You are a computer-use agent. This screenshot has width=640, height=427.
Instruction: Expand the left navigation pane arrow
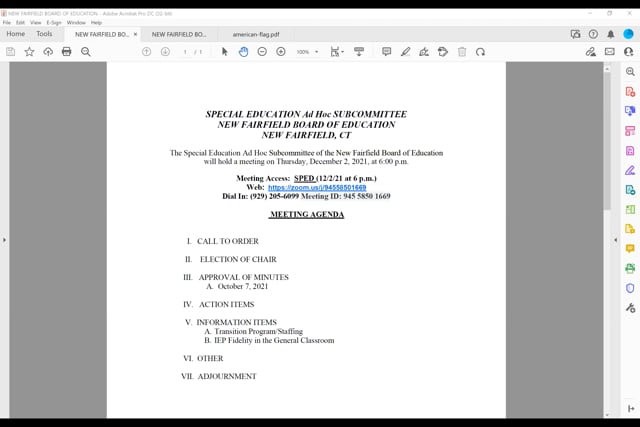(x=4, y=240)
